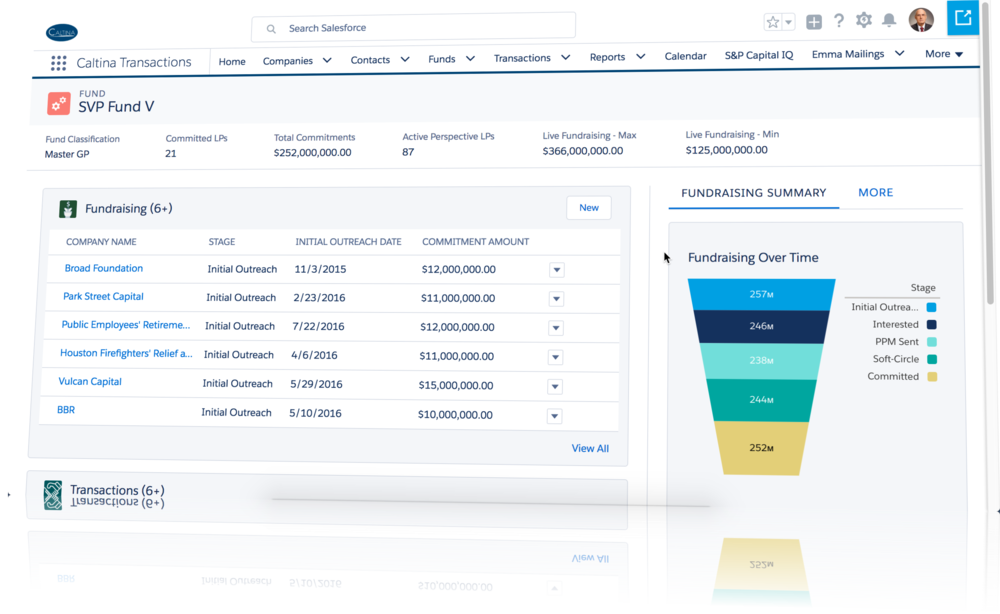The height and width of the screenshot is (614, 1000).
Task: Open the Park Street Capital record
Action: click(103, 296)
